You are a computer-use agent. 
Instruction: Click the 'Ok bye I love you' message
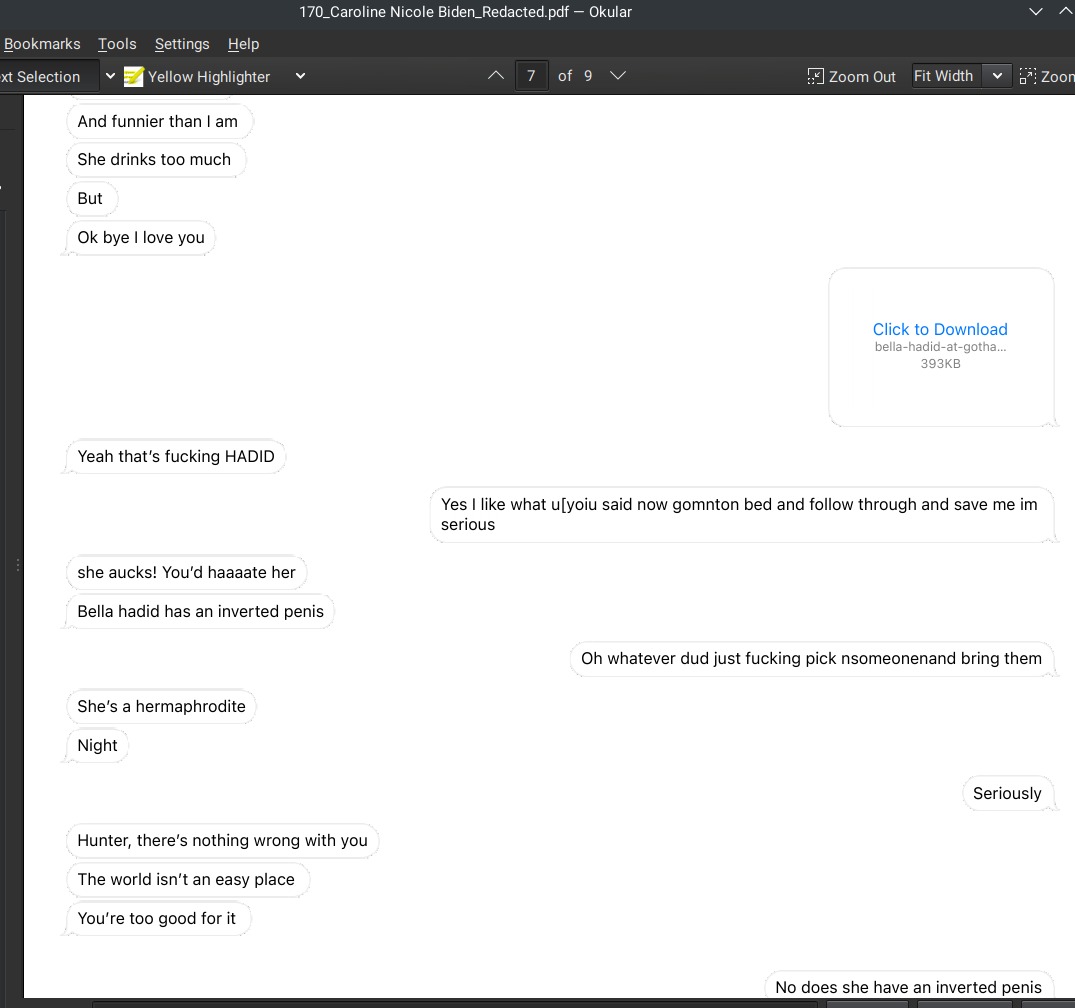click(x=141, y=238)
